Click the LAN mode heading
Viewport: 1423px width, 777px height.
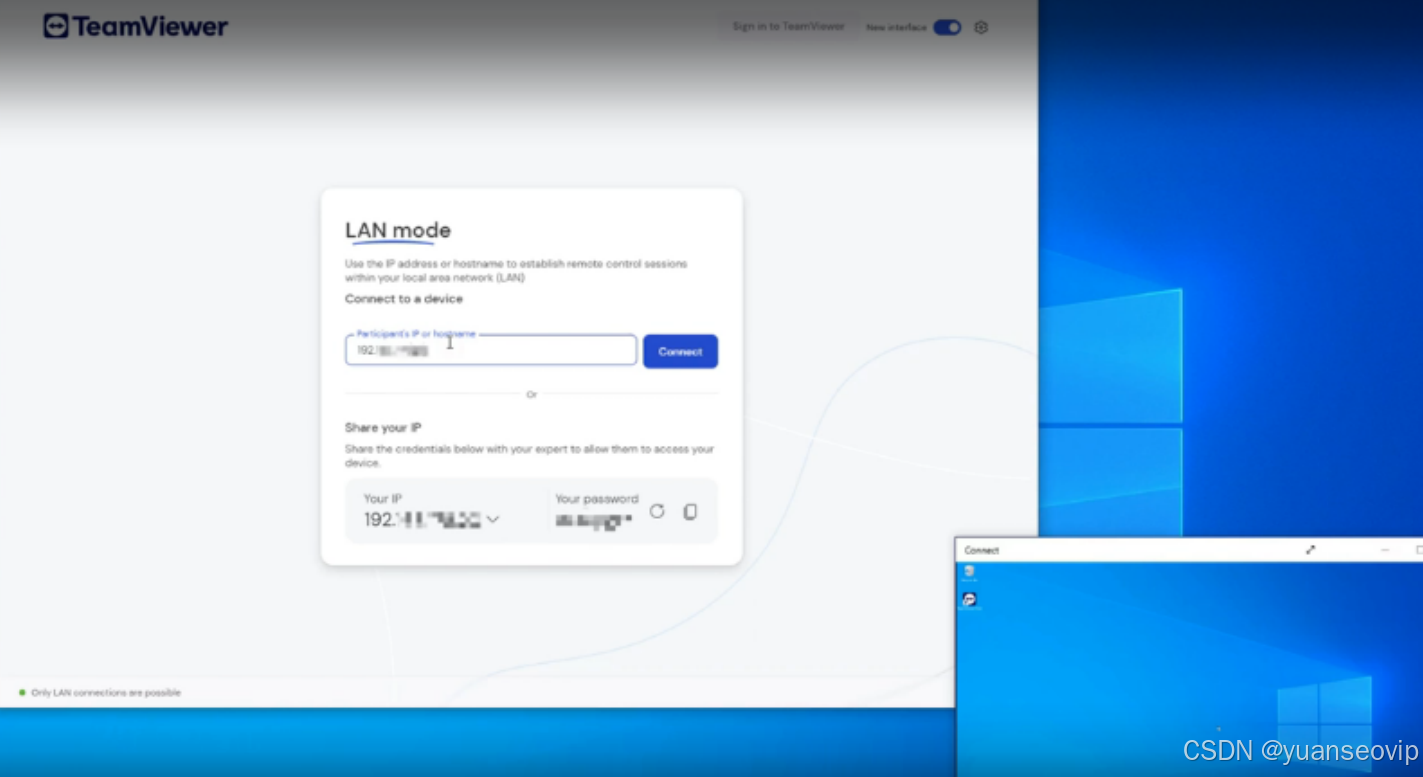398,230
